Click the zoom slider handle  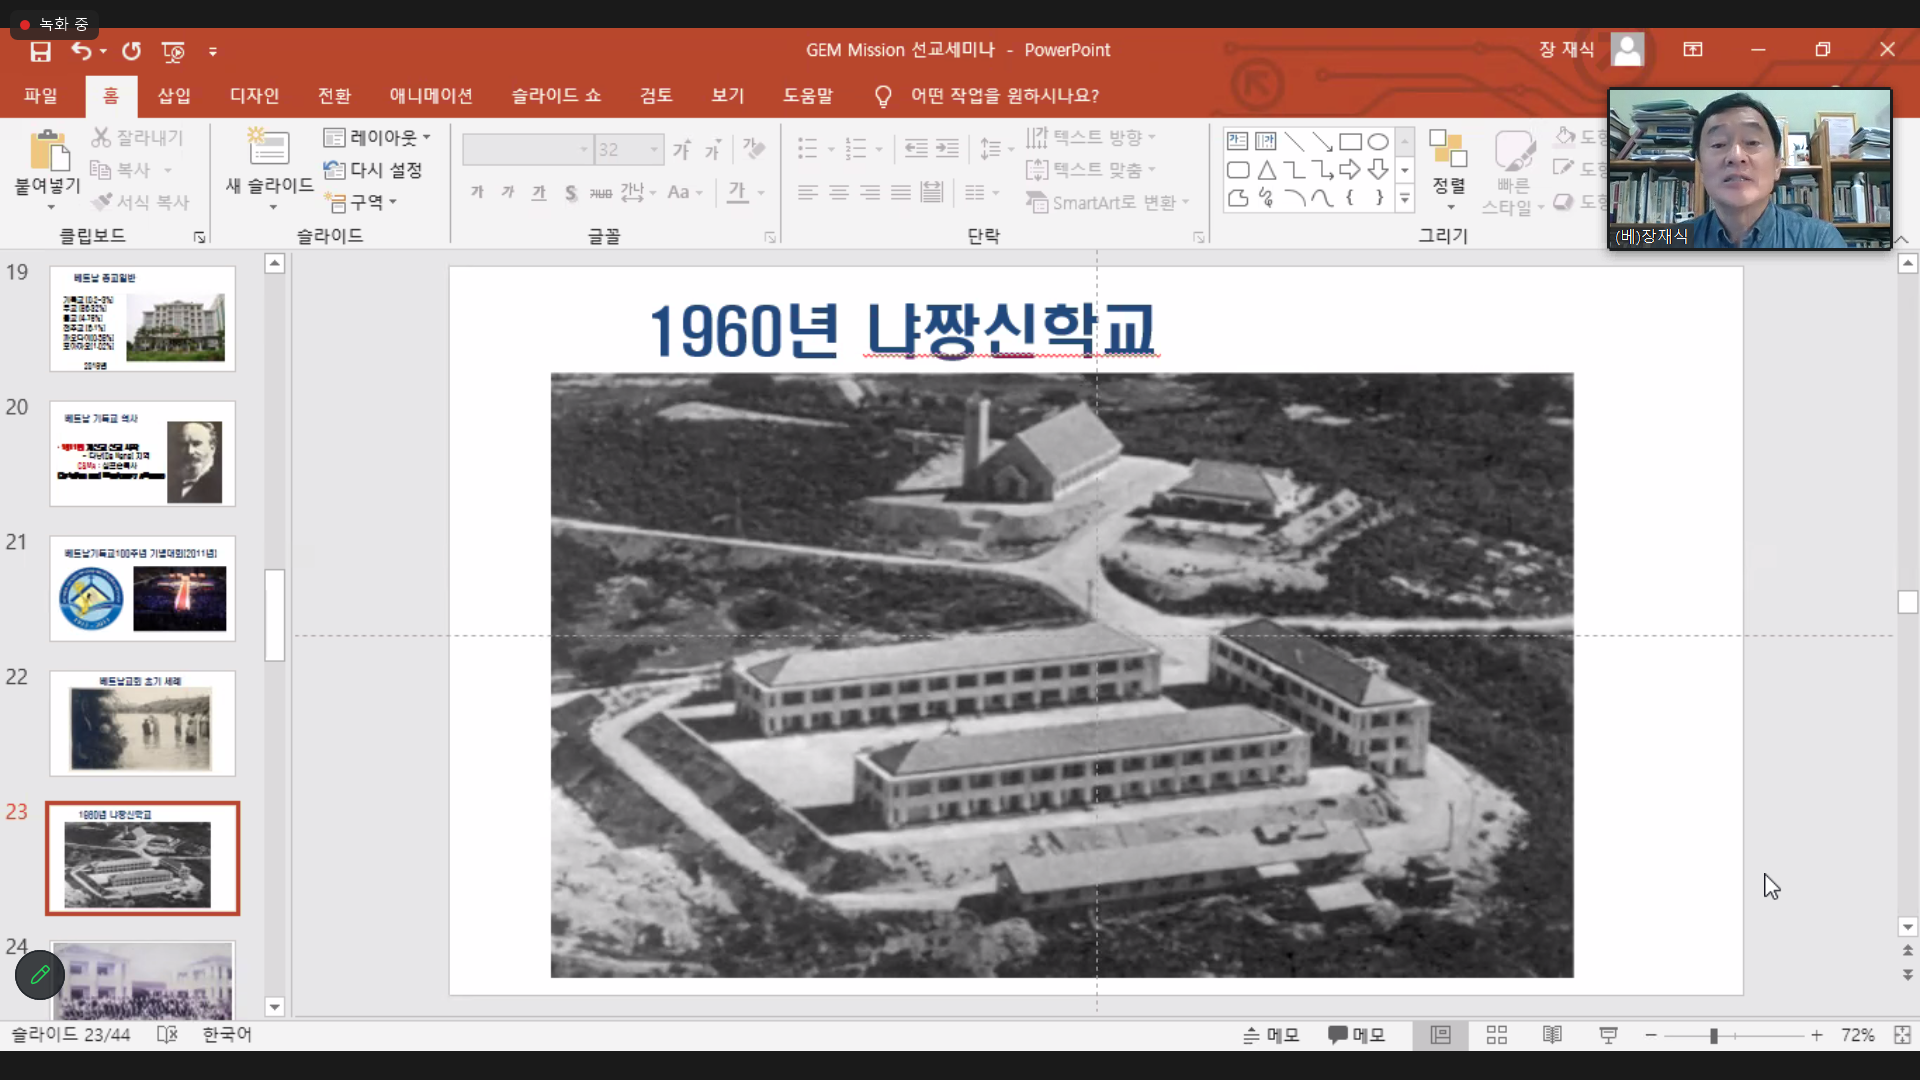tap(1713, 1036)
